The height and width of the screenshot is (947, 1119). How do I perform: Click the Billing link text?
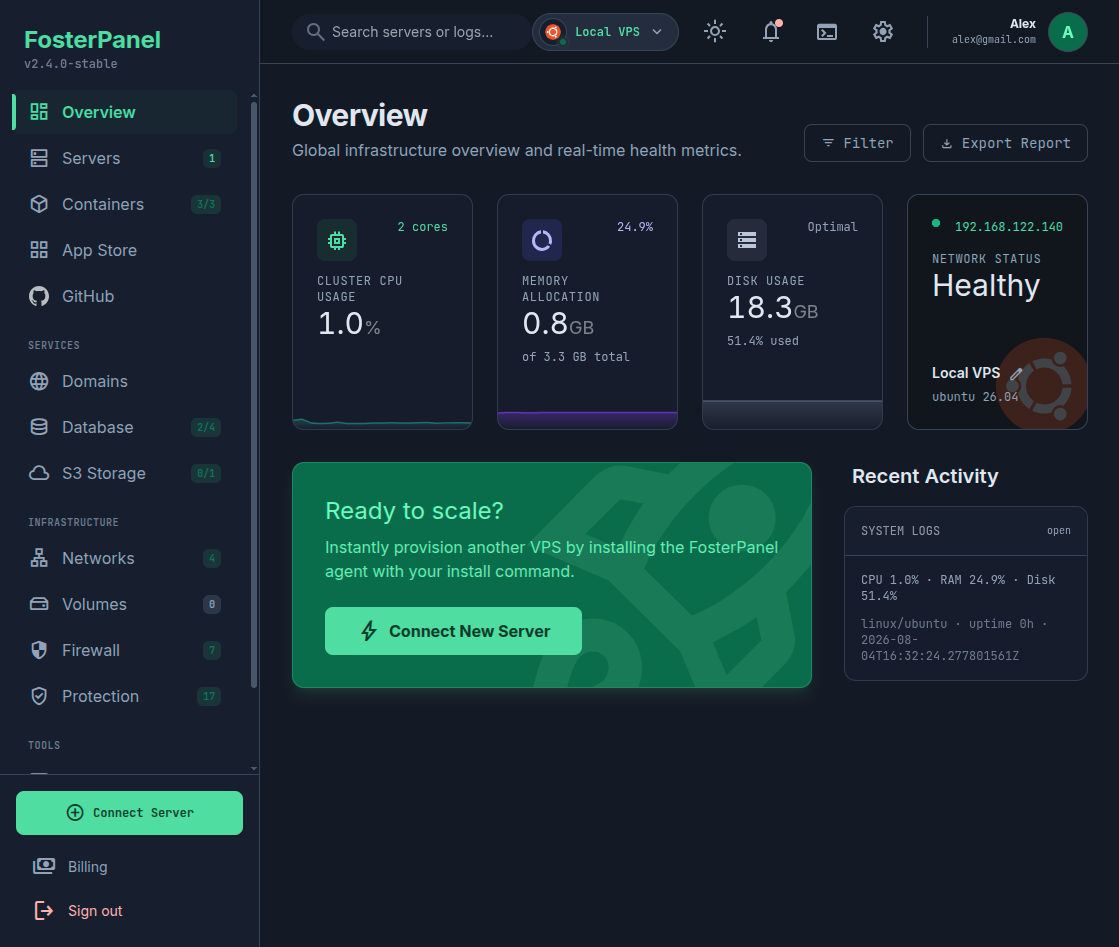(88, 866)
